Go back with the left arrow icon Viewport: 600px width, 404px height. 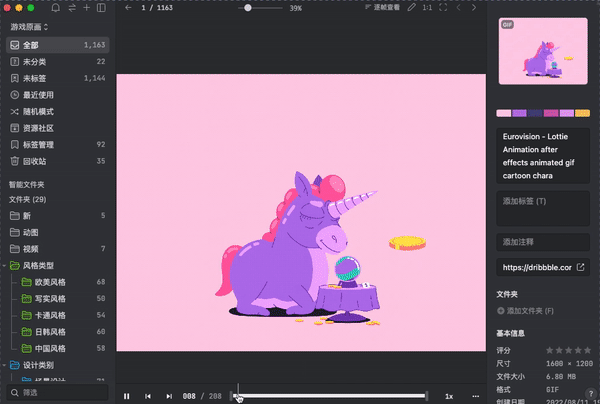(128, 8)
